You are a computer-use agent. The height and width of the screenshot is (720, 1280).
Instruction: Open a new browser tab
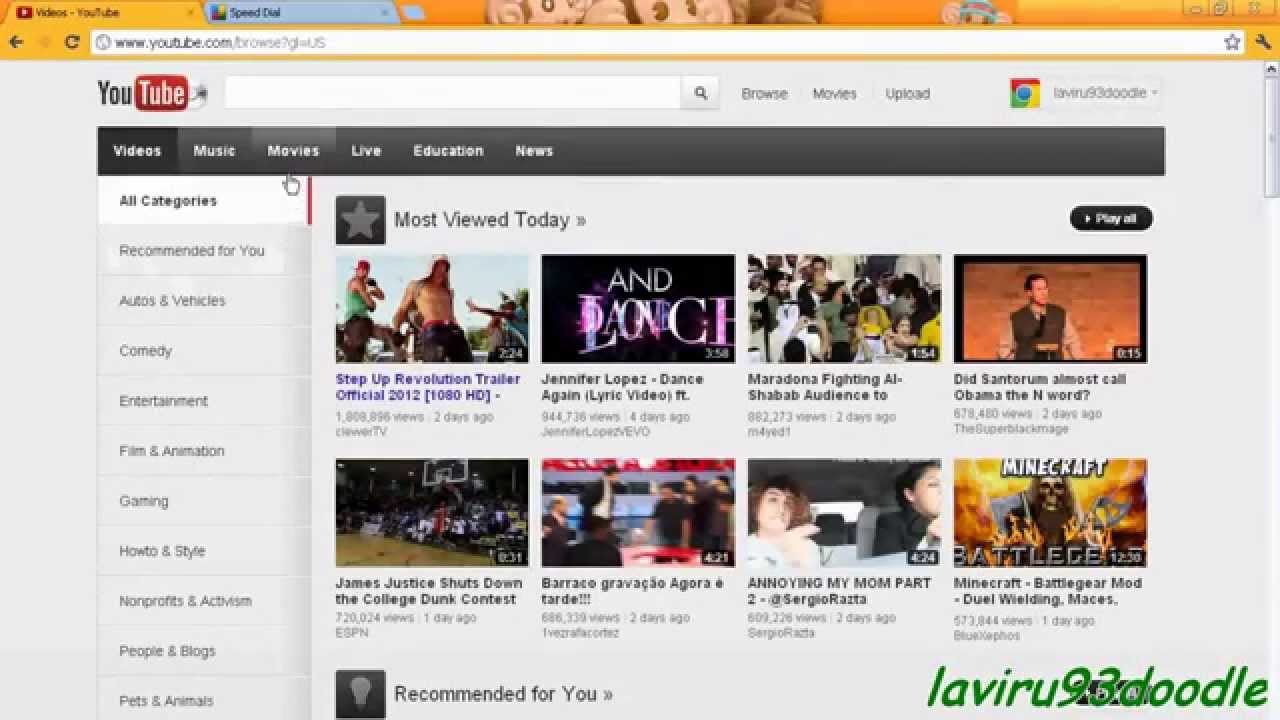[413, 13]
